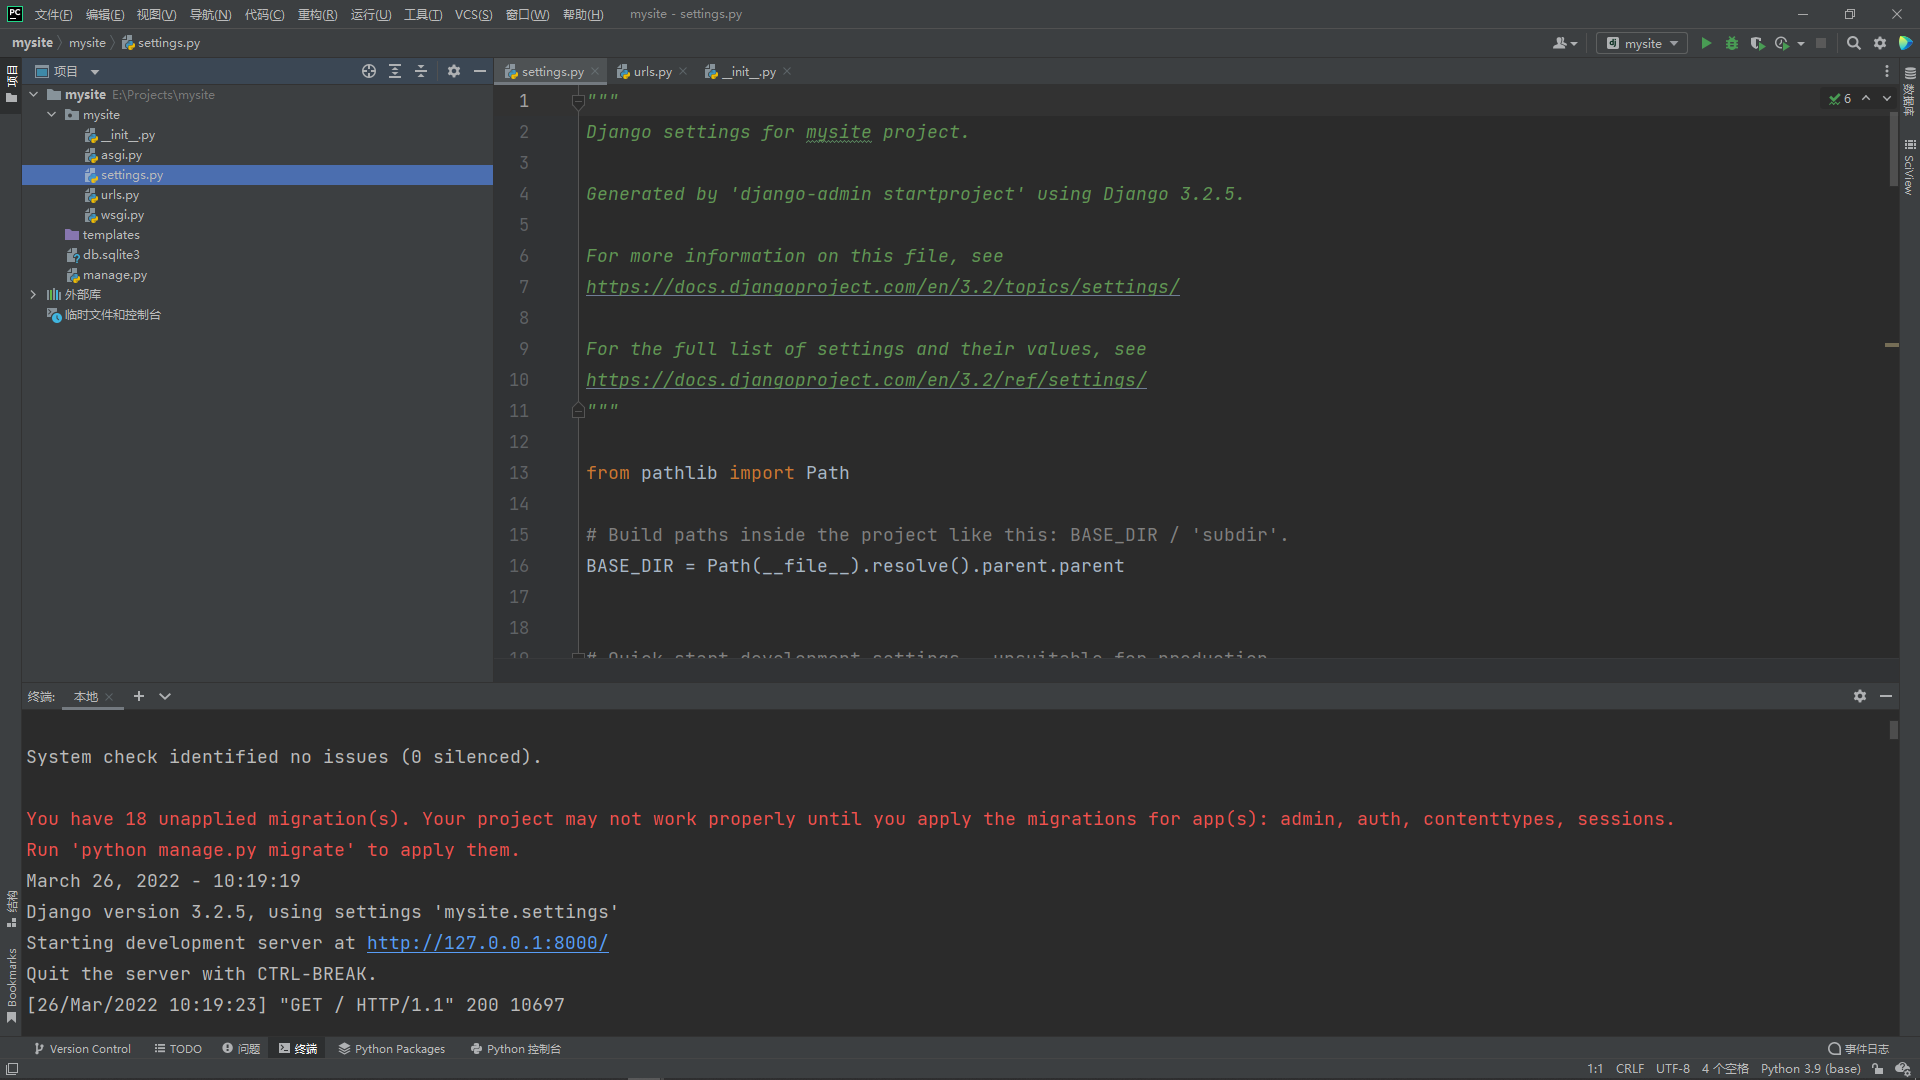The image size is (1920, 1080).
Task: Open terminal session type dropdown
Action: (165, 696)
